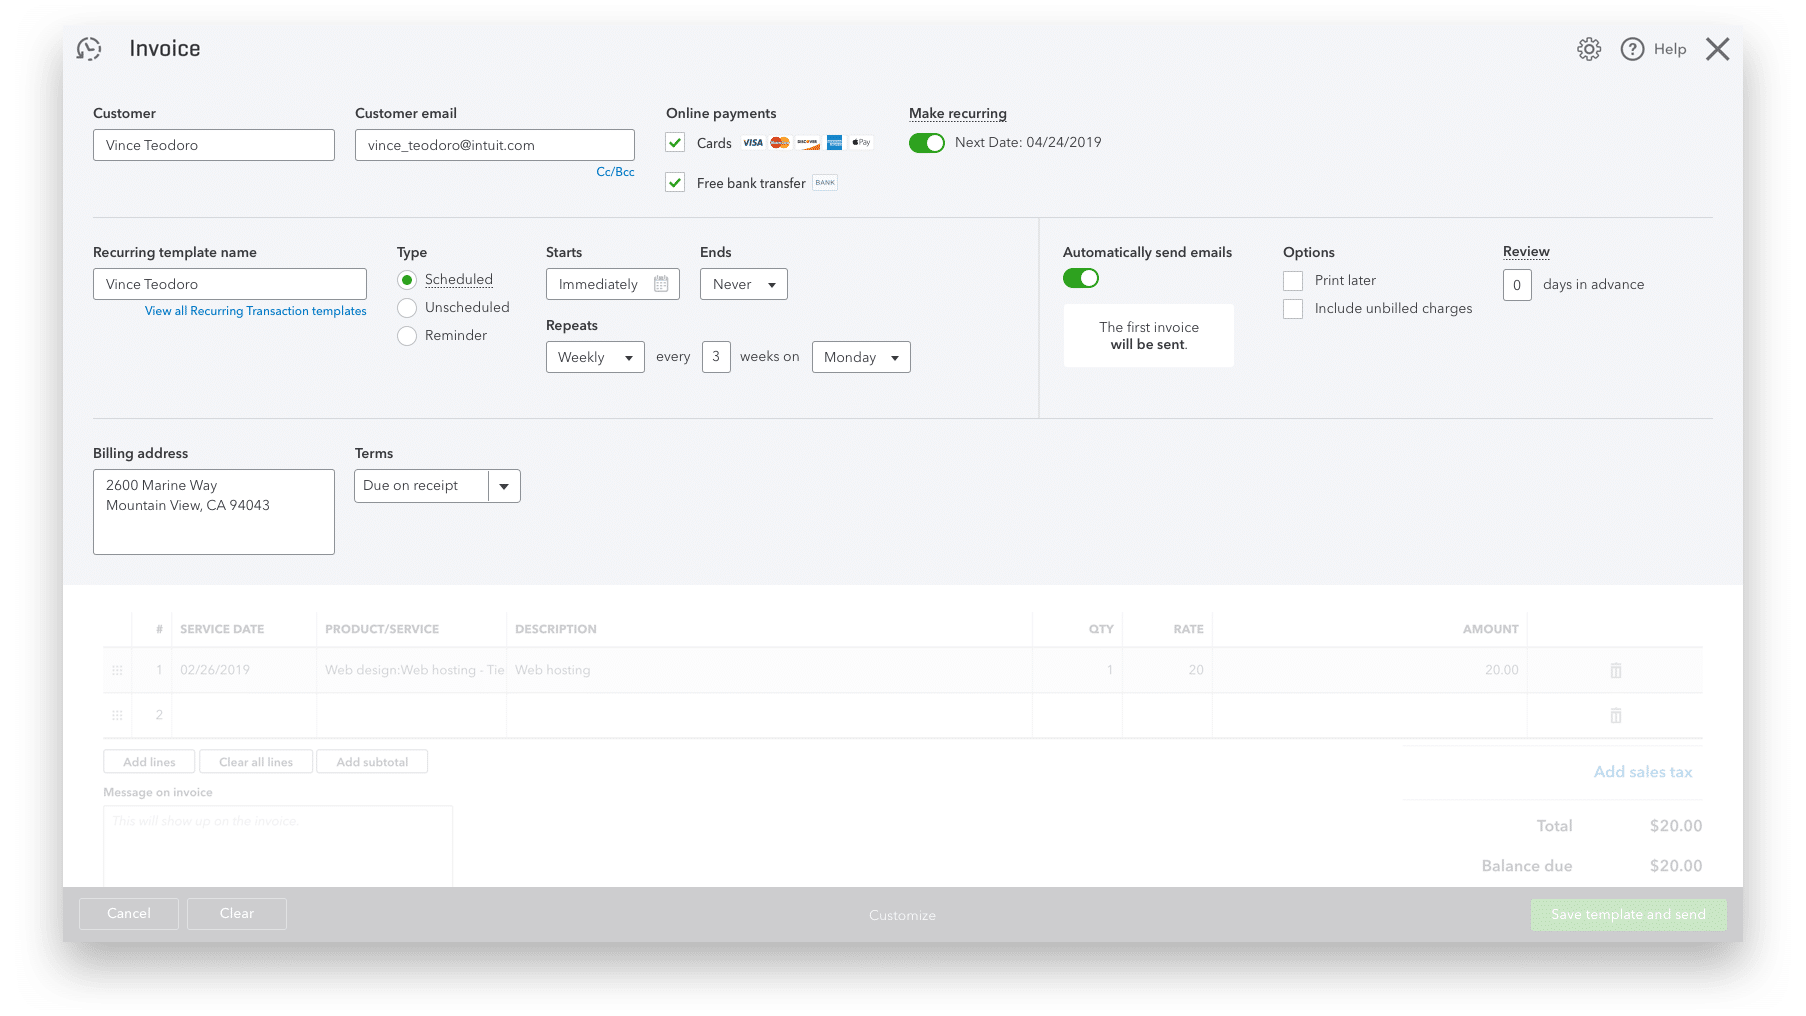Click Save template and send button
This screenshot has width=1806, height=1016.
point(1628,915)
